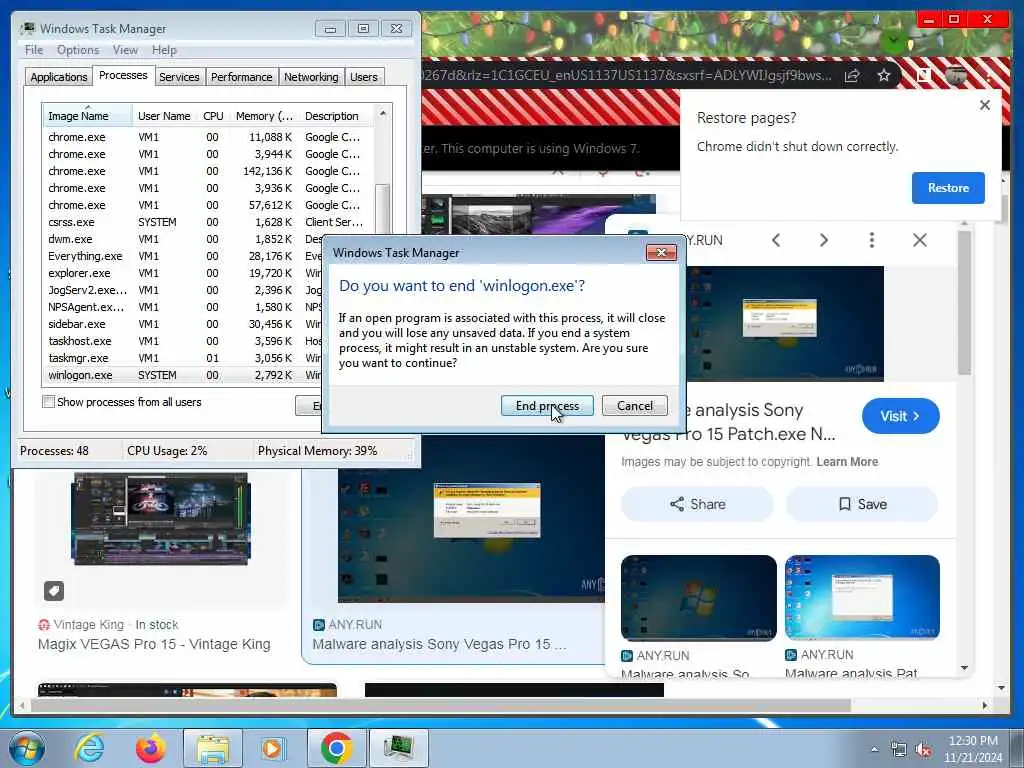Open Windows Media Player from taskbar
Image resolution: width=1024 pixels, height=768 pixels.
273,748
